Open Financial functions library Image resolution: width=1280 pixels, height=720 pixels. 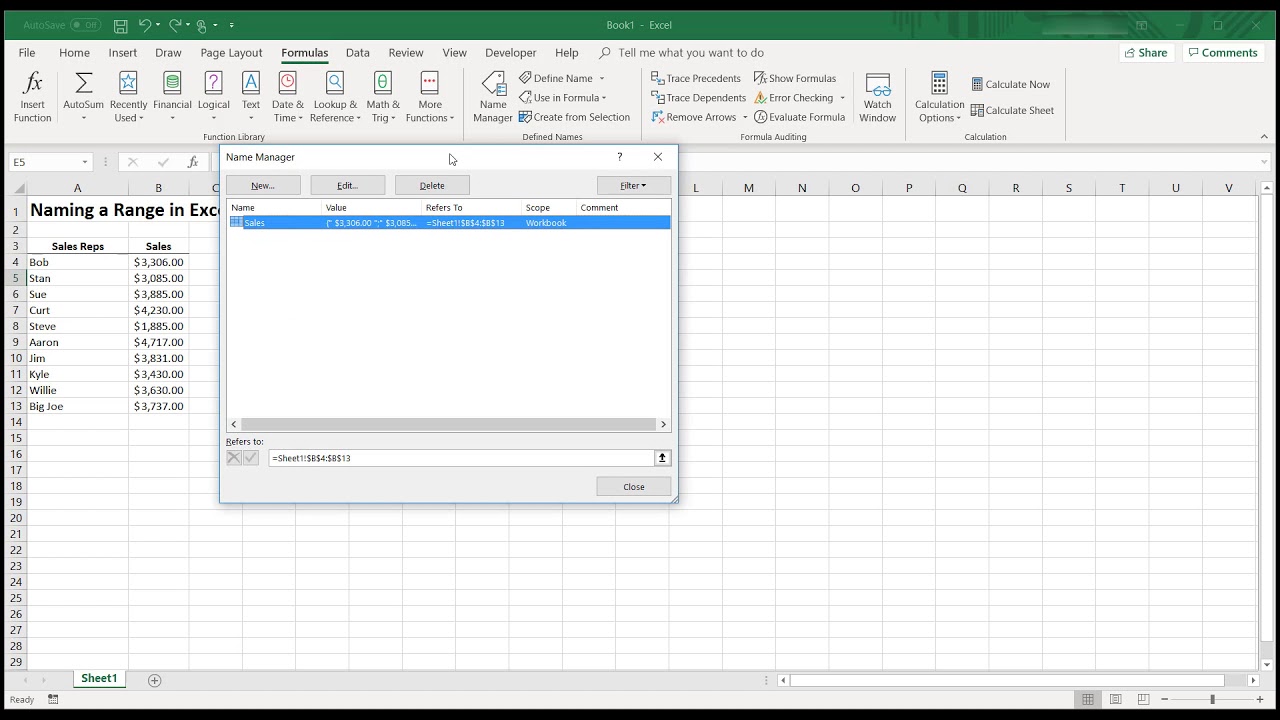pos(172,97)
